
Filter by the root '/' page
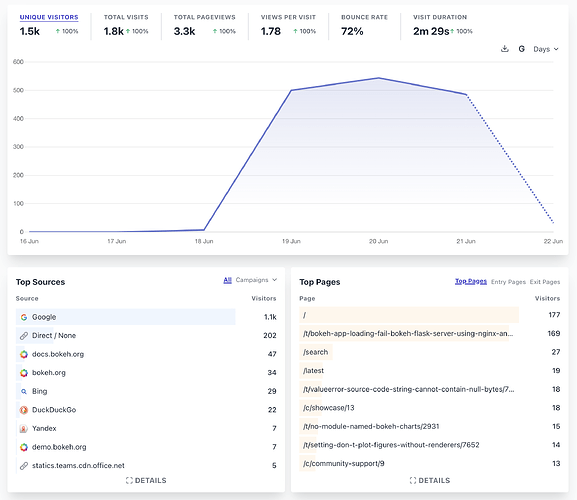coord(430,315)
